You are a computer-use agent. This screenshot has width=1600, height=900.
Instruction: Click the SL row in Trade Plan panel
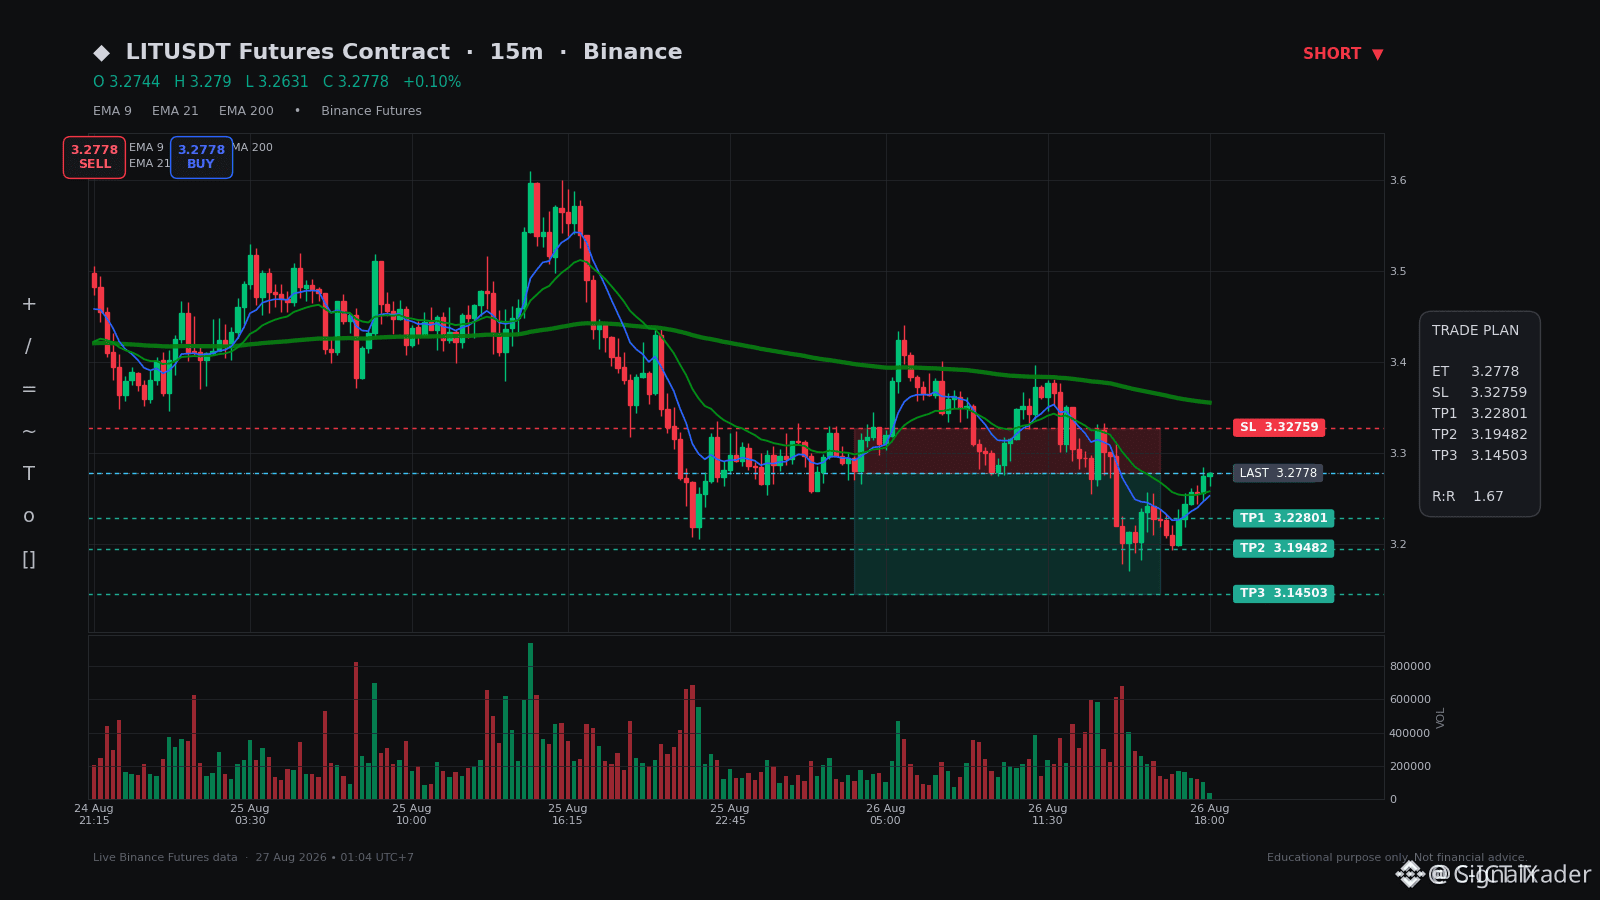tap(1479, 393)
